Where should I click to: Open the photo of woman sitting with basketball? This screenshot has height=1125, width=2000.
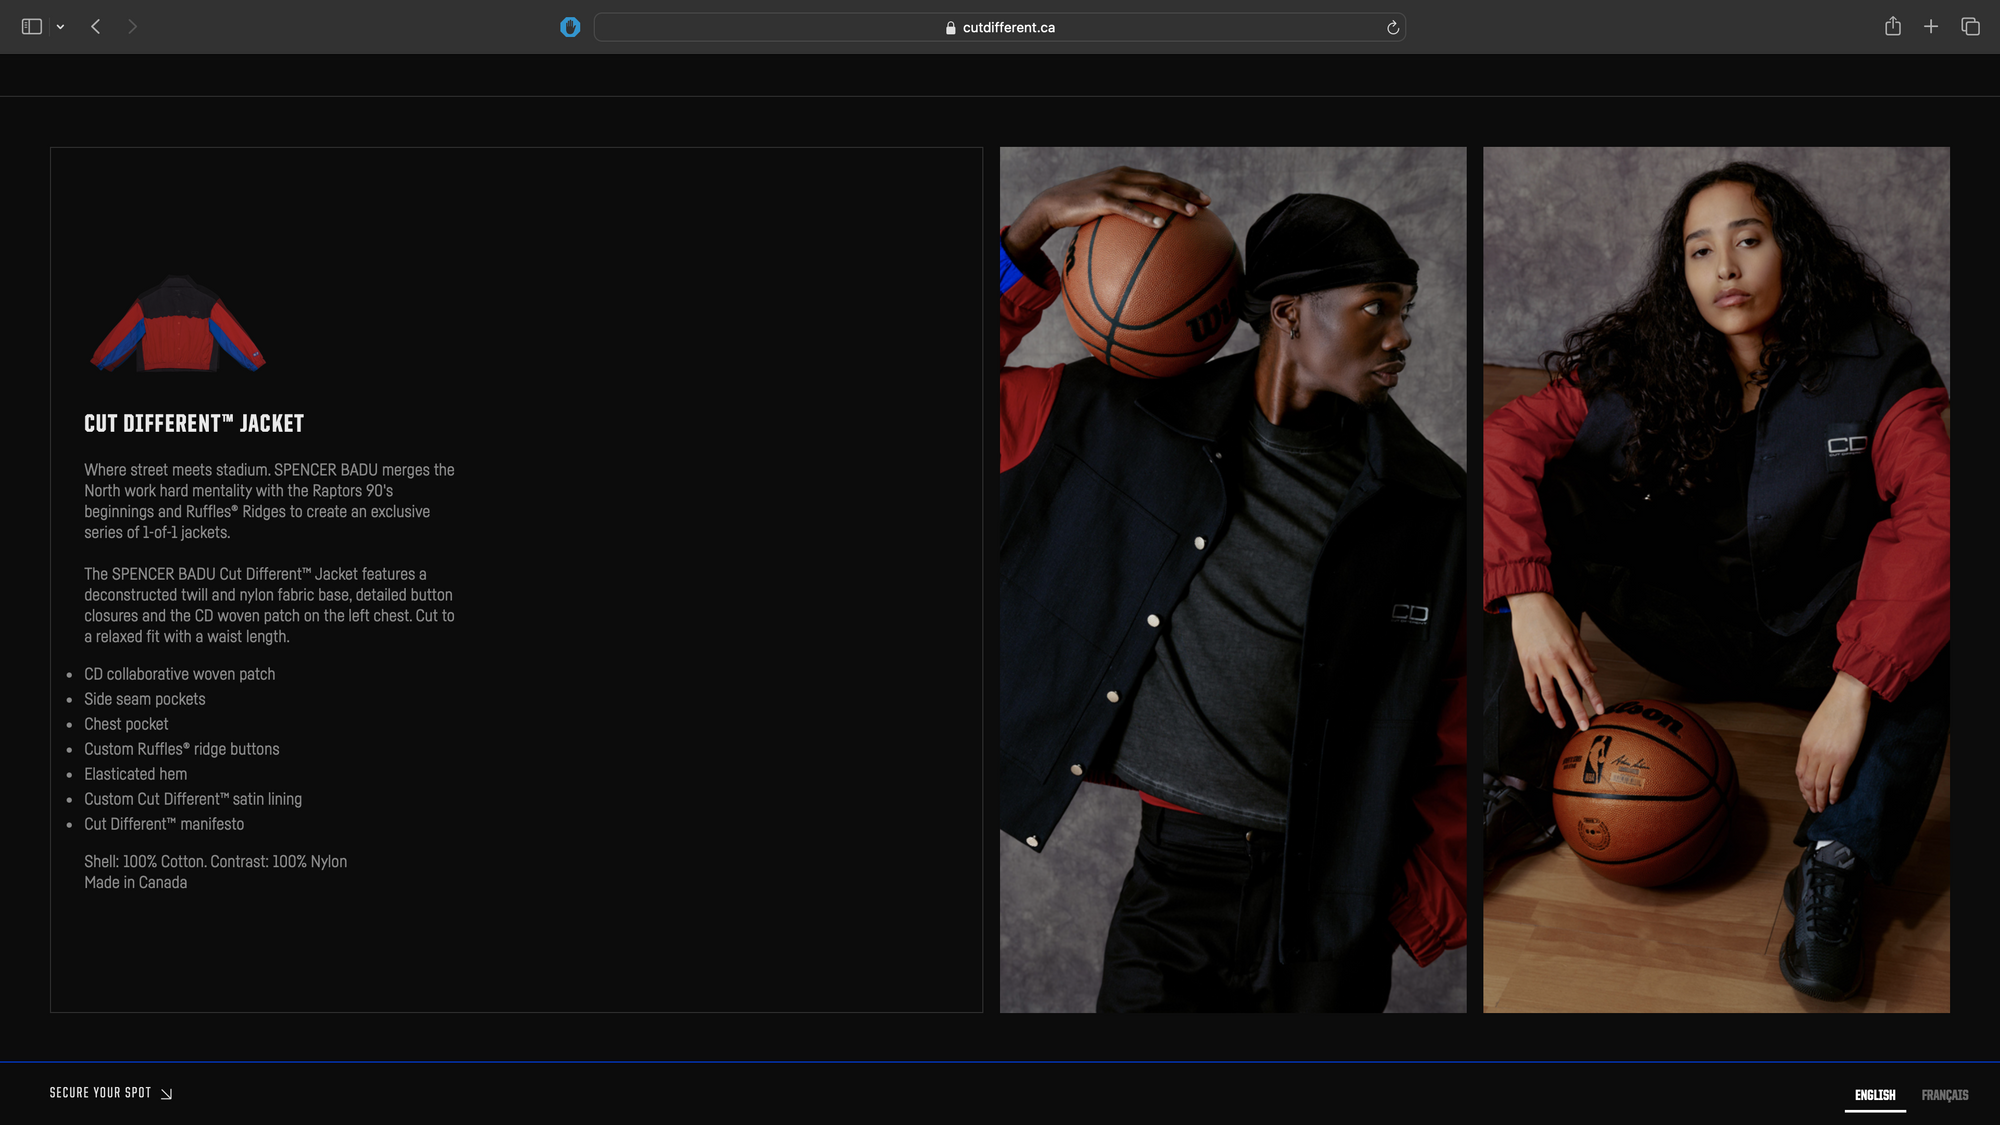[x=1715, y=580]
